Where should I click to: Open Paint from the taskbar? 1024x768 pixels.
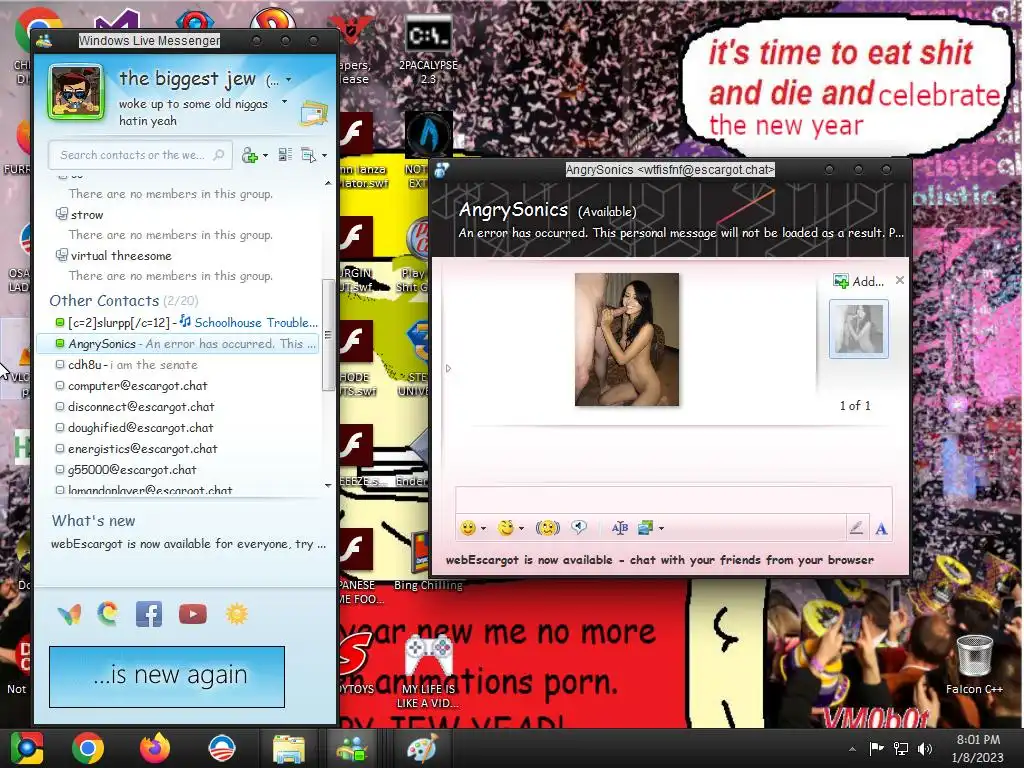point(422,748)
